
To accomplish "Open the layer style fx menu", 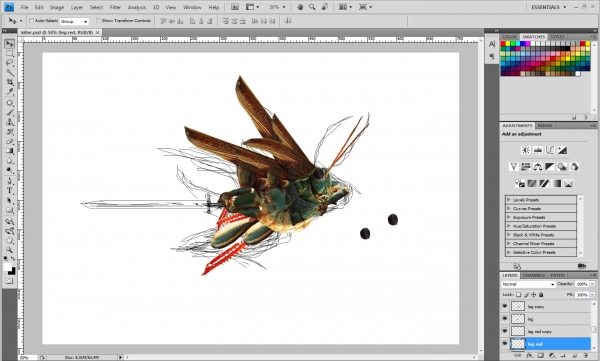I will 529,356.
